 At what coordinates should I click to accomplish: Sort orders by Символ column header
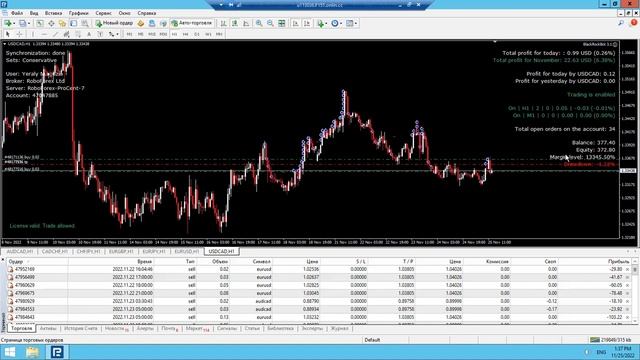point(262,261)
